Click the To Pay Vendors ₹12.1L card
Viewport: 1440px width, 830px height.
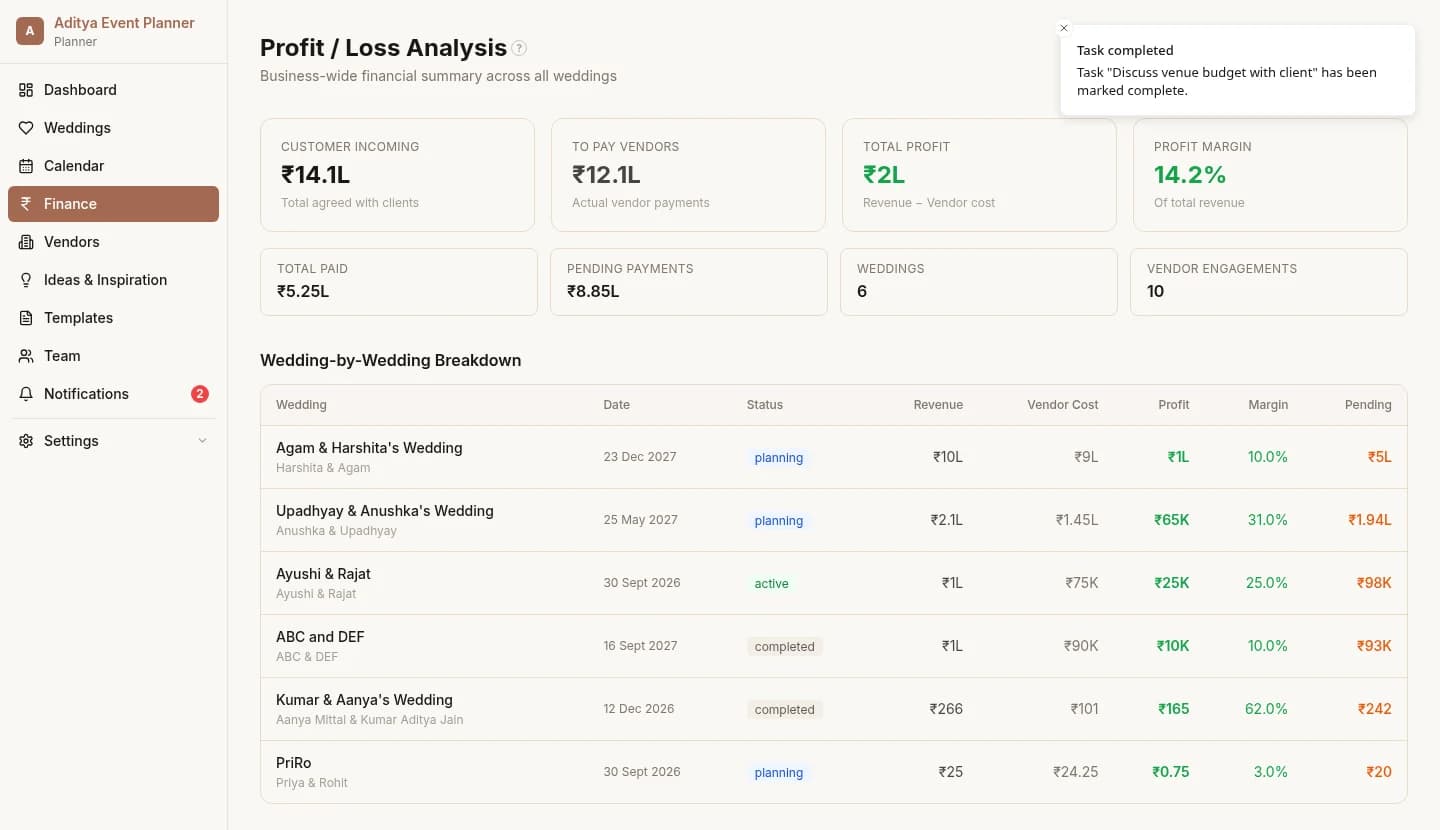pyautogui.click(x=688, y=175)
